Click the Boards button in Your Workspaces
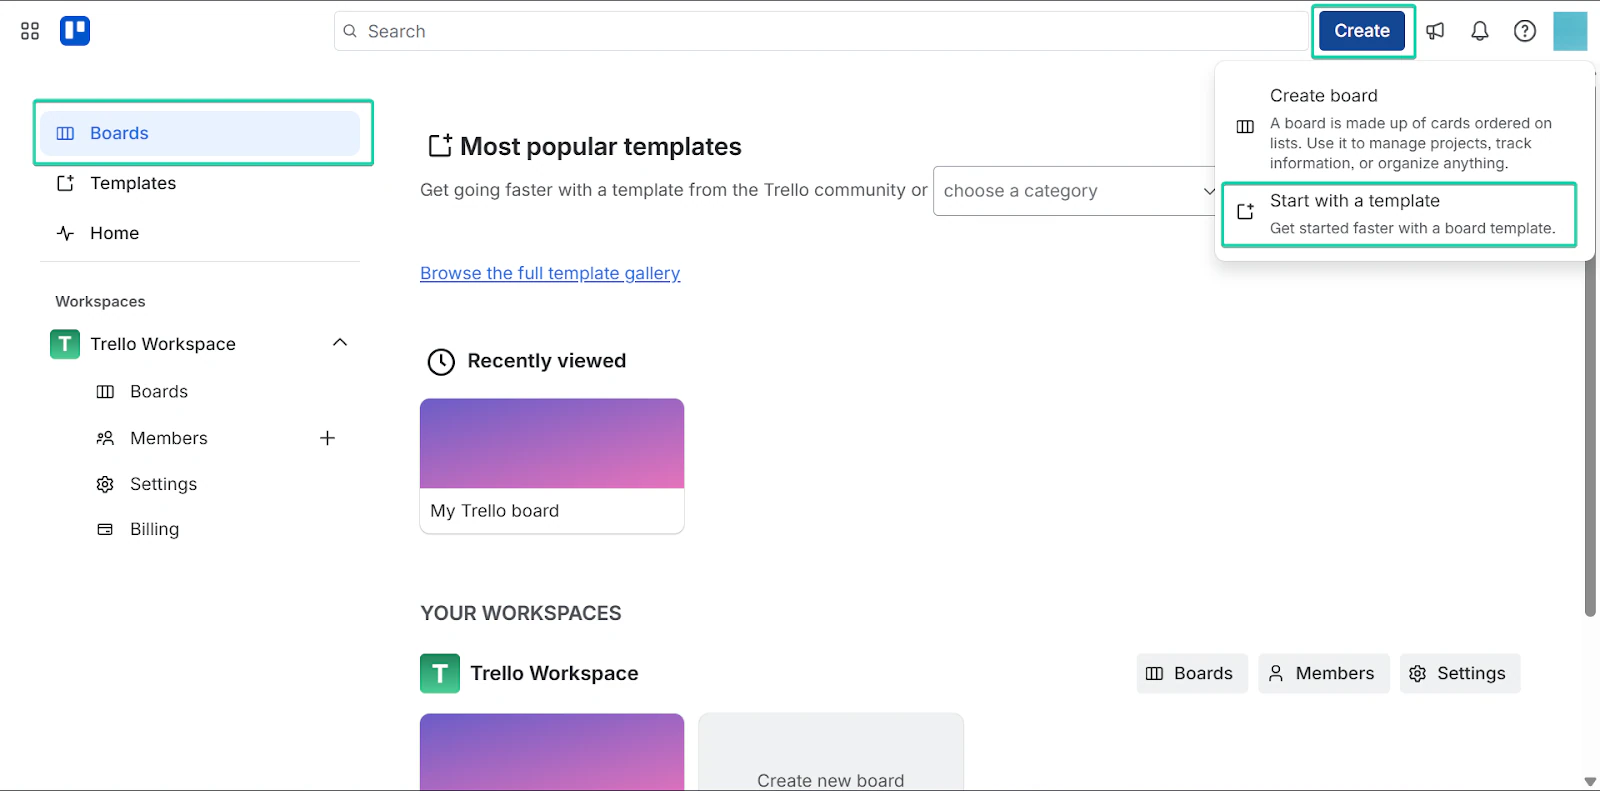This screenshot has width=1600, height=791. [x=1191, y=674]
